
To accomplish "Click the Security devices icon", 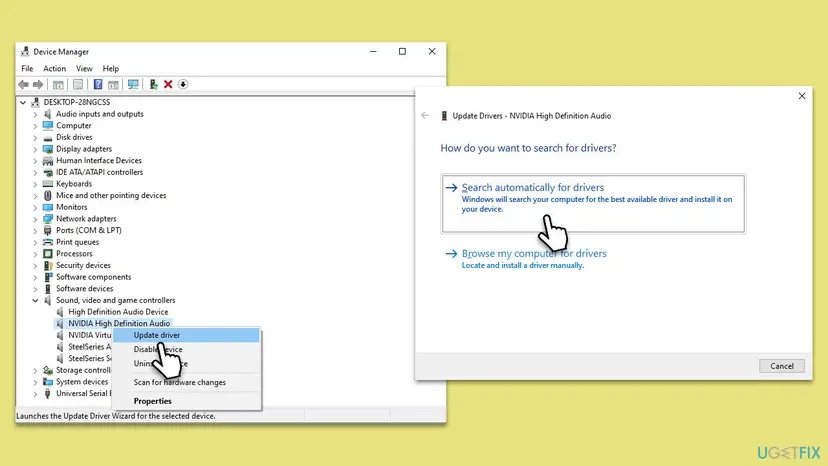I will click(x=48, y=265).
